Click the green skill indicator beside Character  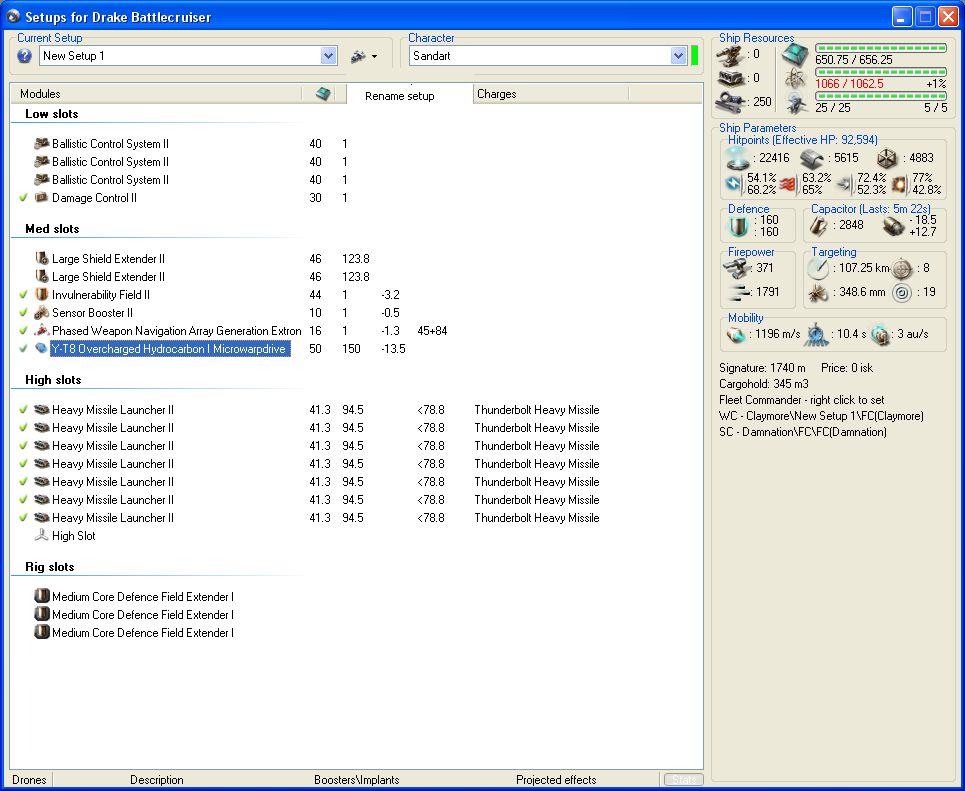[695, 55]
